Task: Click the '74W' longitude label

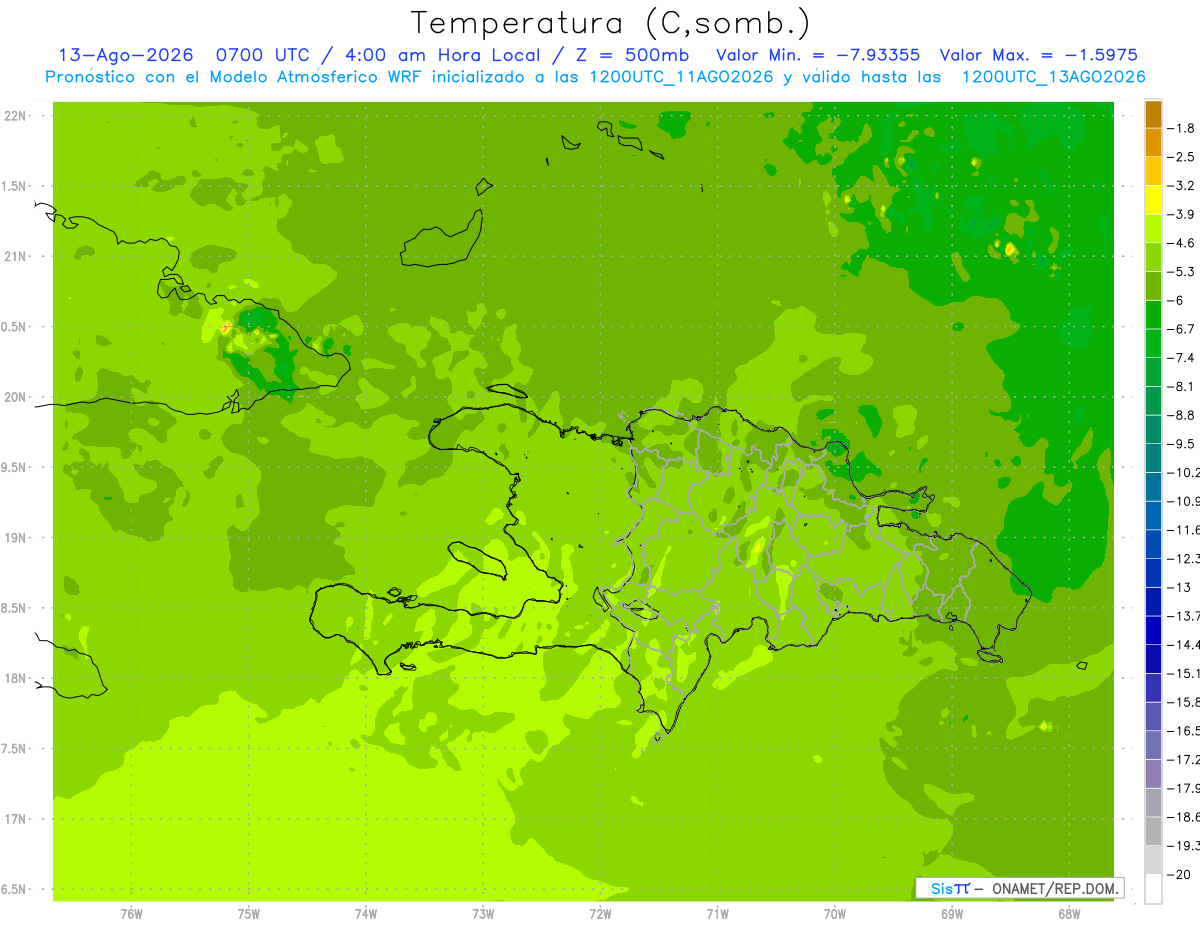Action: (366, 913)
